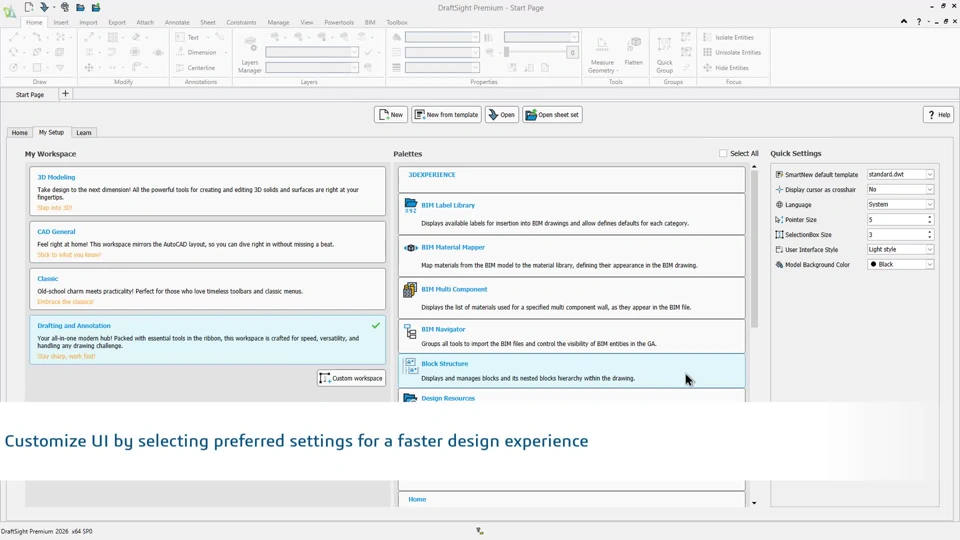Open the BIM ribbon tab
The height and width of the screenshot is (540, 960).
pyautogui.click(x=370, y=22)
